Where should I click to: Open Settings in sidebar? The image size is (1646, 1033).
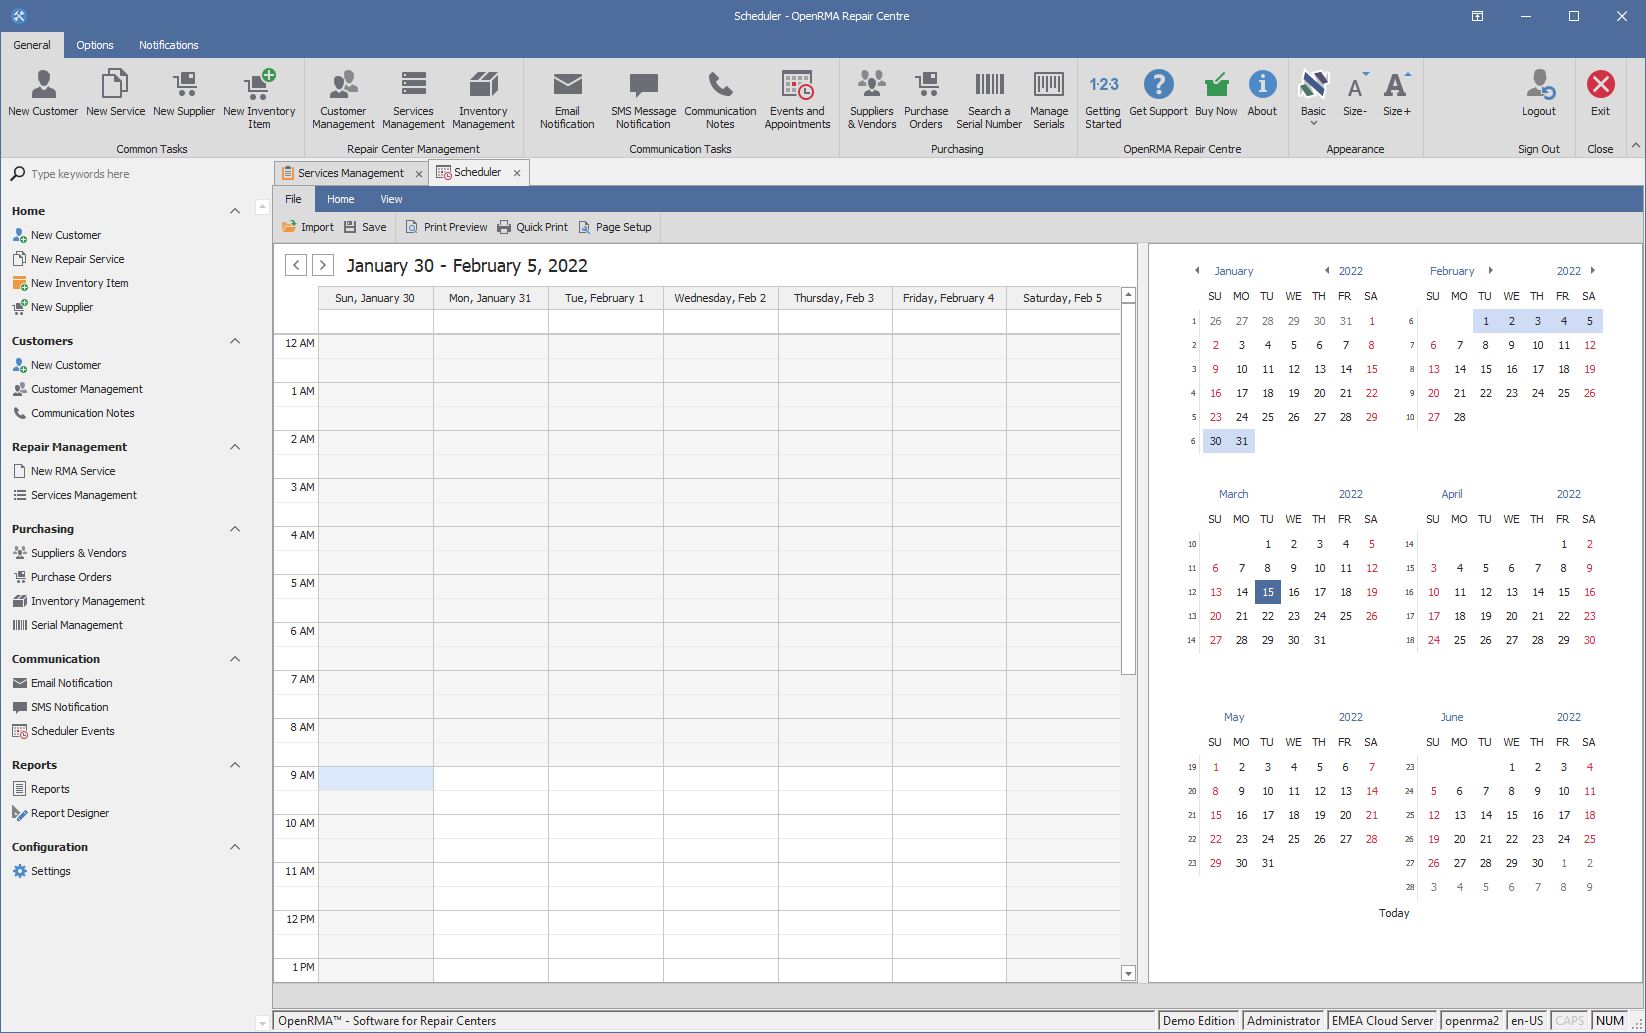tap(41, 871)
